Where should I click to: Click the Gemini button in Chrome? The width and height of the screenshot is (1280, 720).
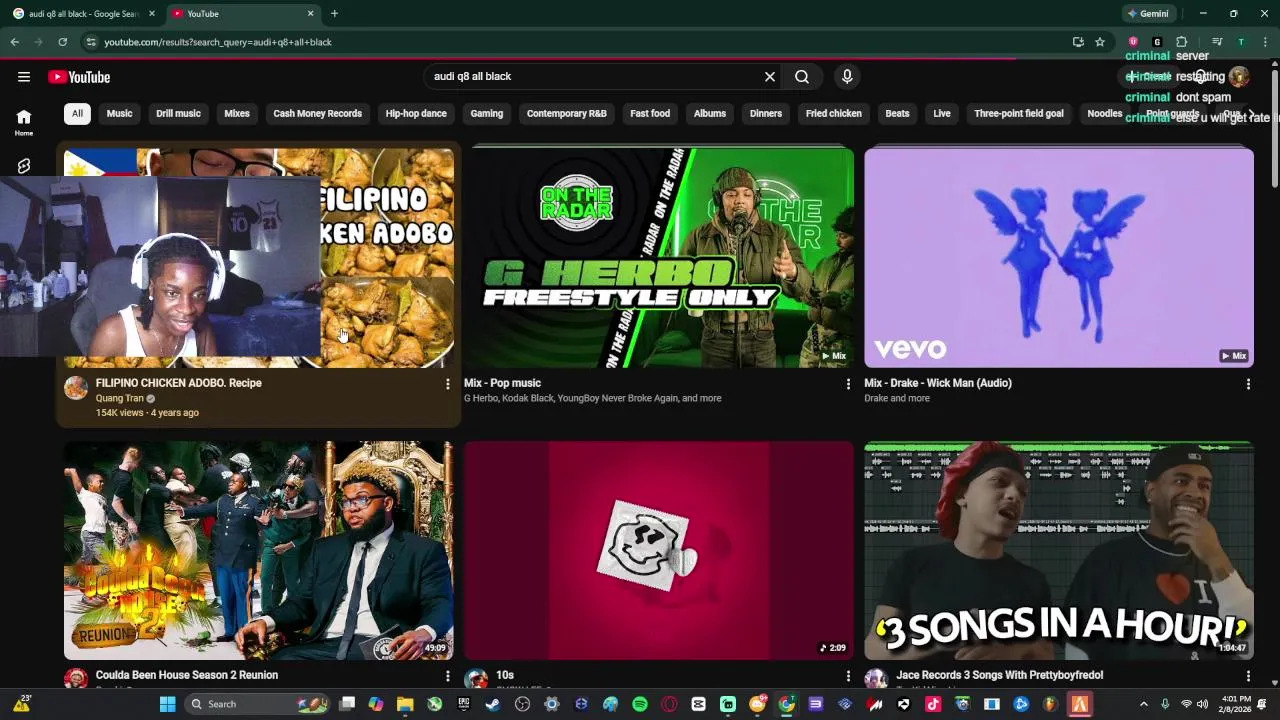click(x=1148, y=14)
